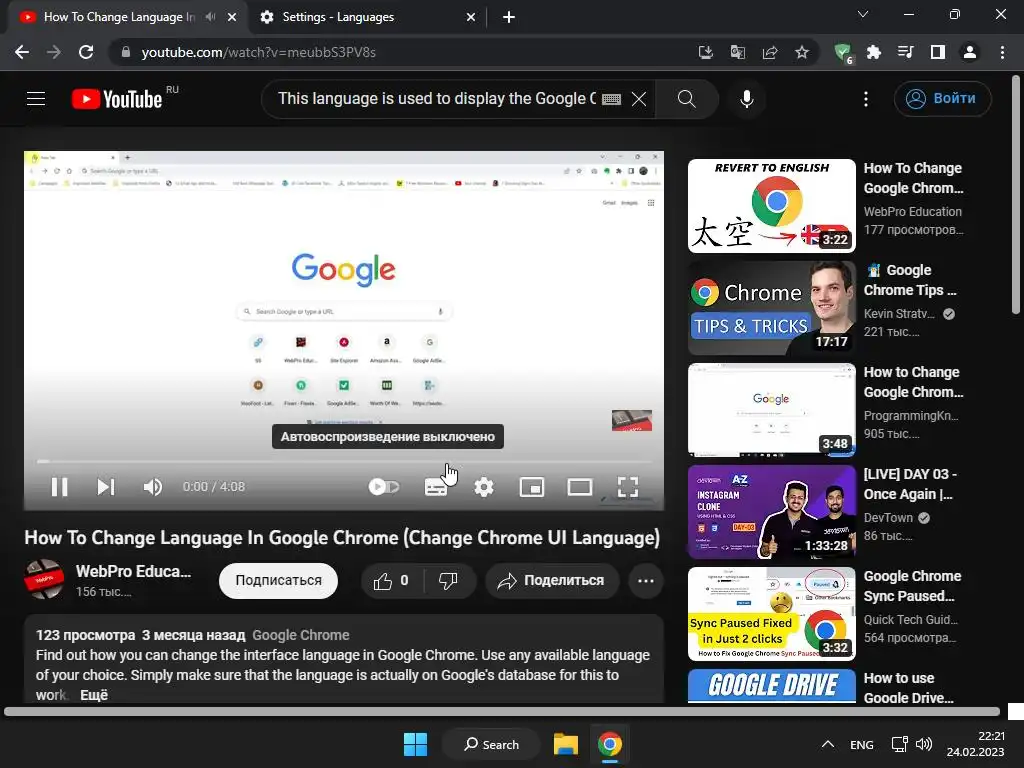This screenshot has height=768, width=1024.
Task: Mute the video player volume
Action: pos(153,487)
